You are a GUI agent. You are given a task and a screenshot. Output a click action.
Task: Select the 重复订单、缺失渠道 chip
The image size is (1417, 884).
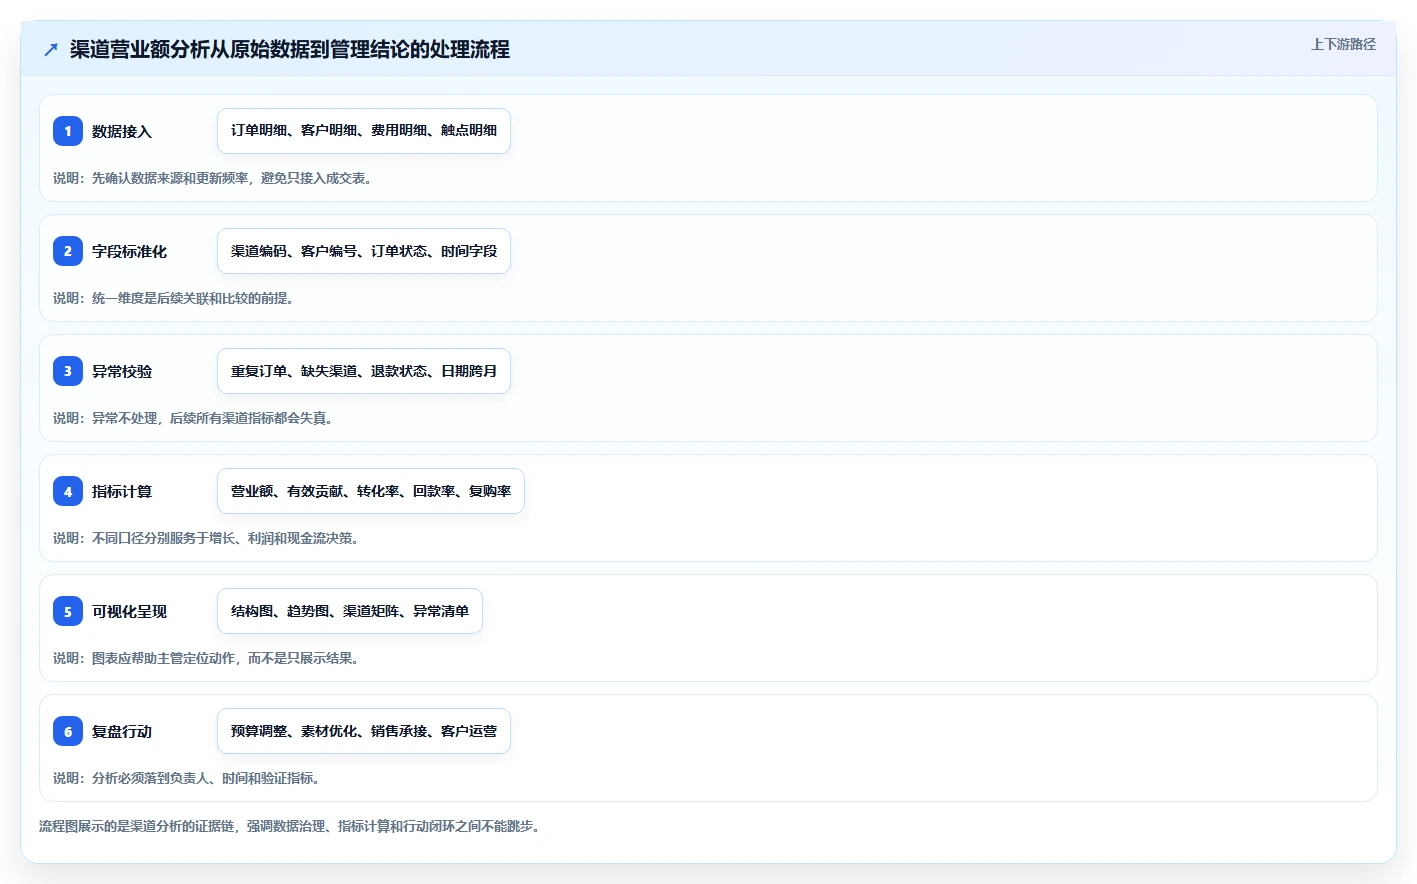coord(364,371)
